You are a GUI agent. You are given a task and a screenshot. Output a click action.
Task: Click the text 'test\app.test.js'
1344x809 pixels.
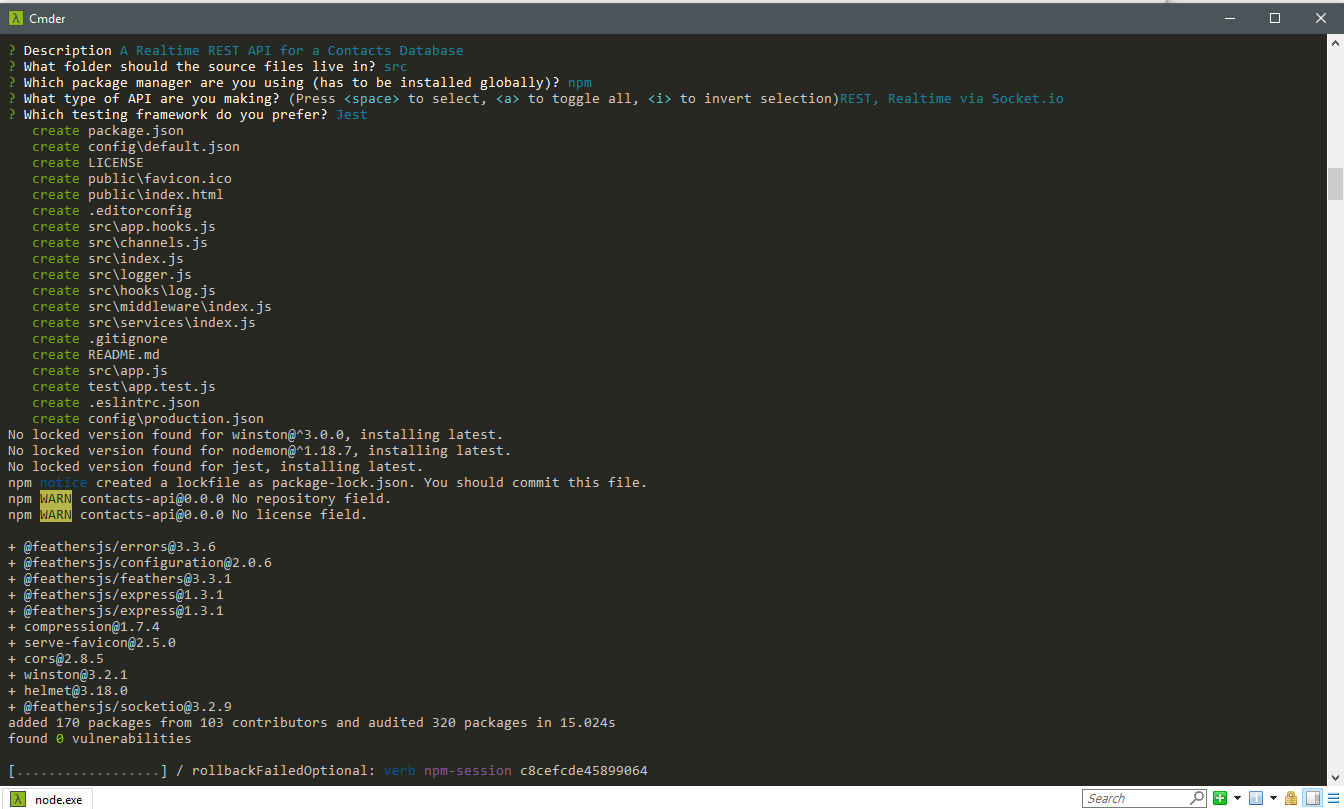(152, 387)
